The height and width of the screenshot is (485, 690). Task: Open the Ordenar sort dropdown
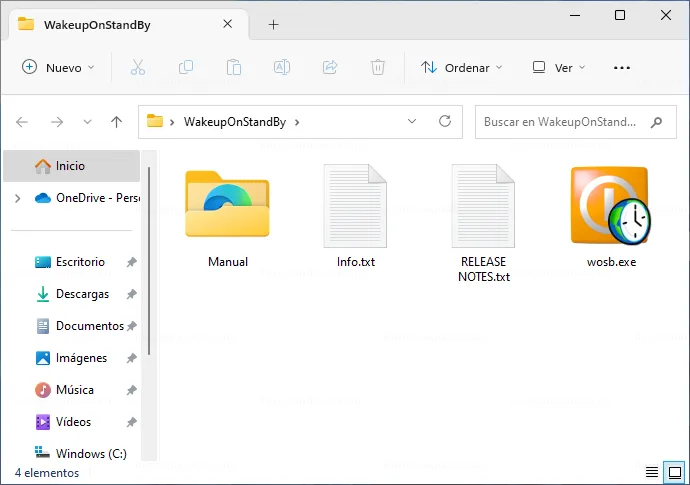point(461,67)
